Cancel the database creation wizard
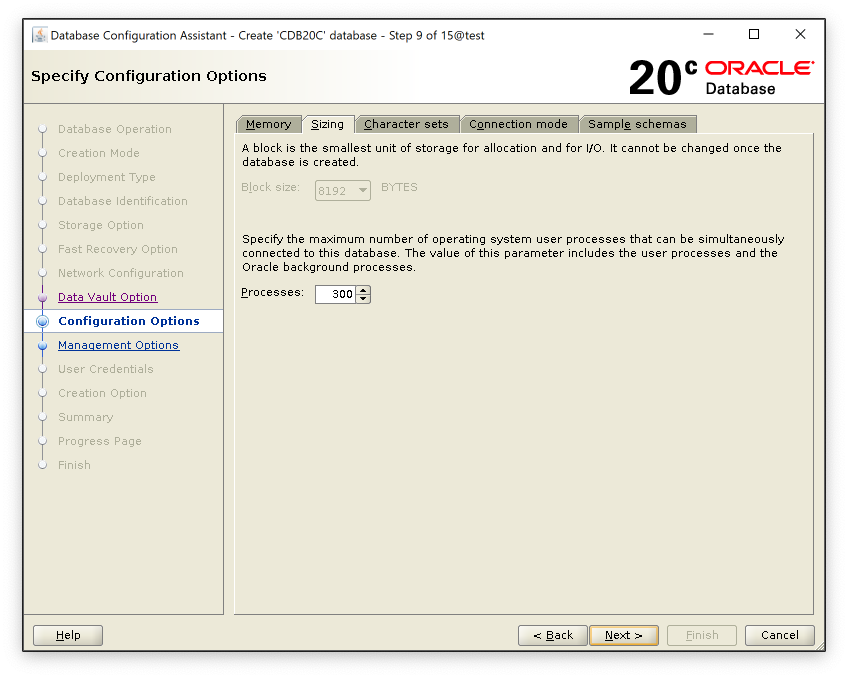Screen dimensions: 848x678 pyautogui.click(x=779, y=635)
